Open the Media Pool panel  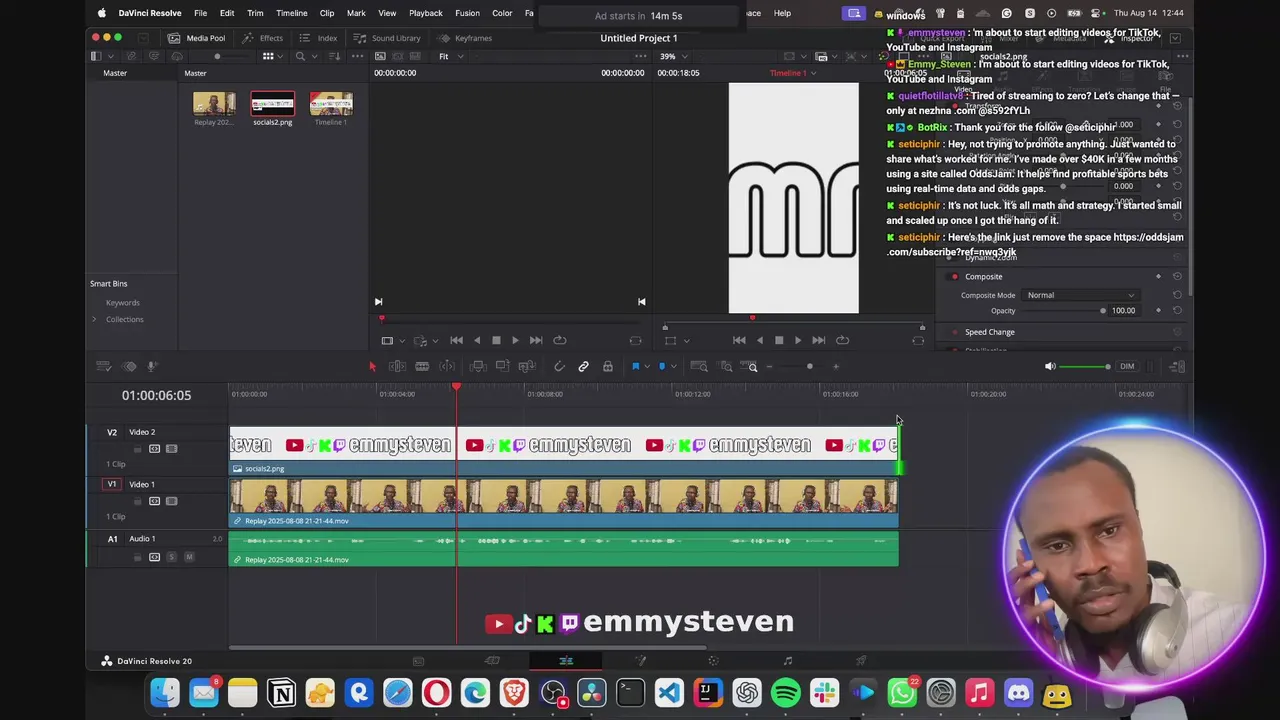pyautogui.click(x=196, y=38)
